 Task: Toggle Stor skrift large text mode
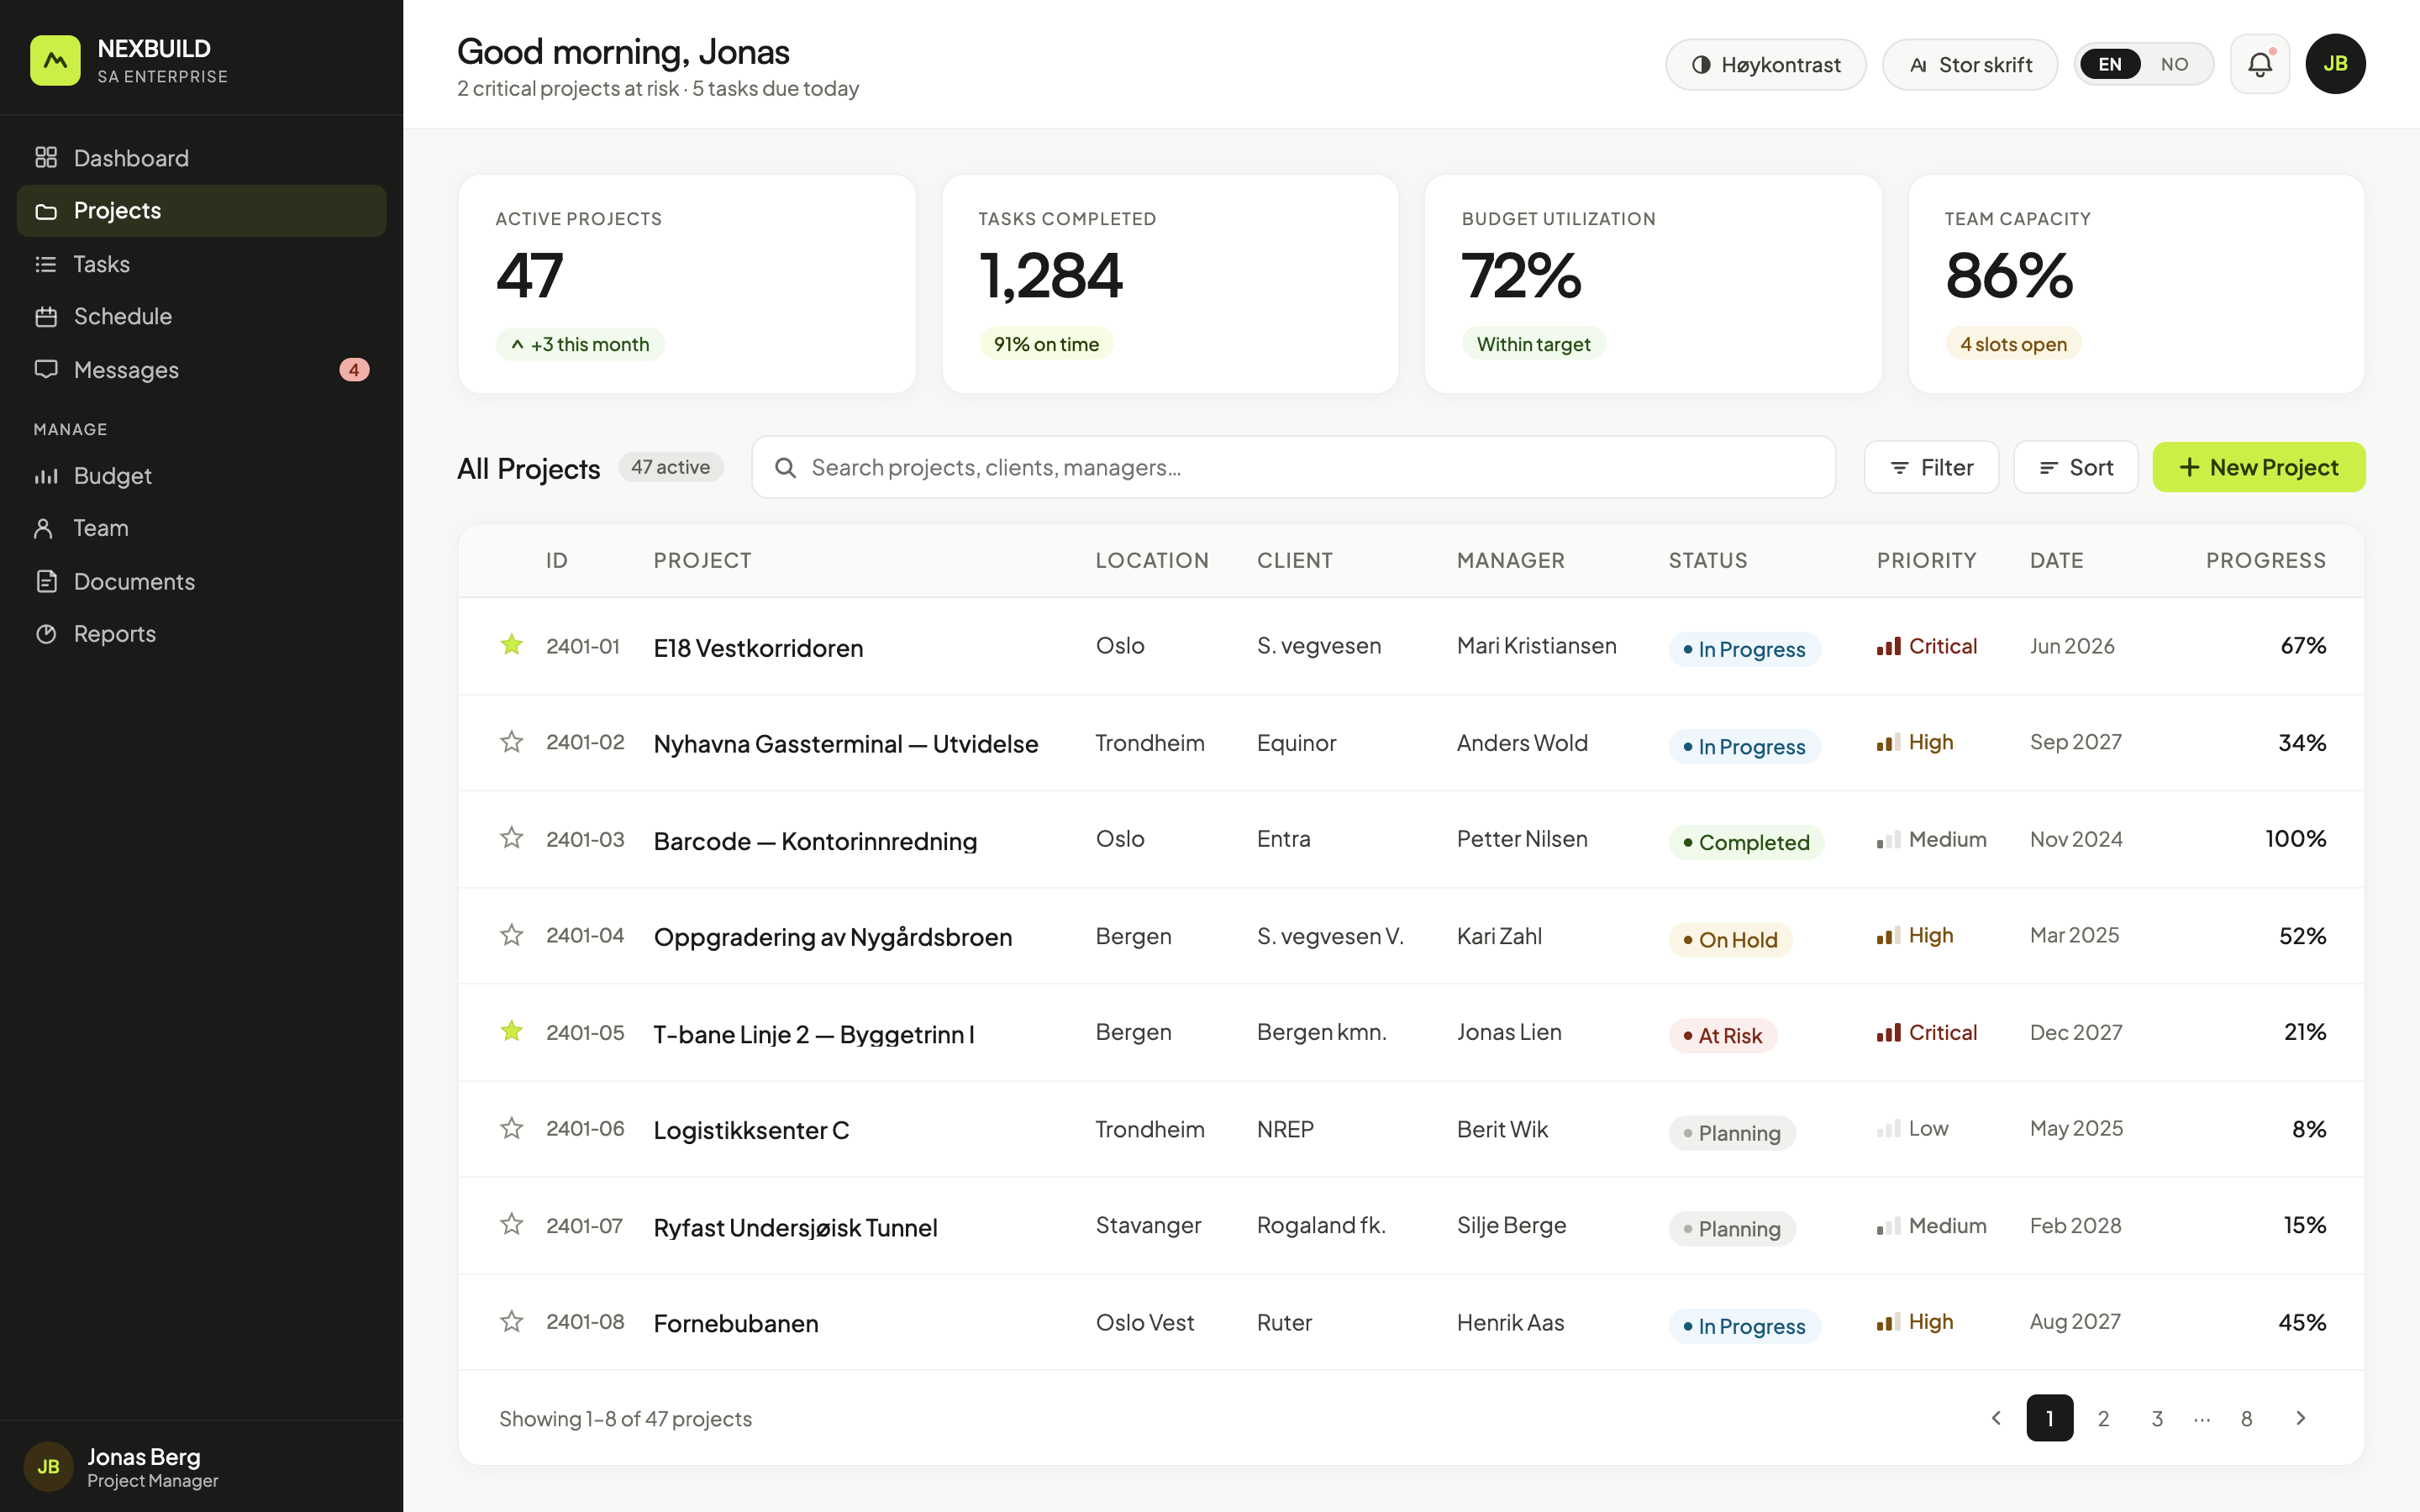(1969, 65)
